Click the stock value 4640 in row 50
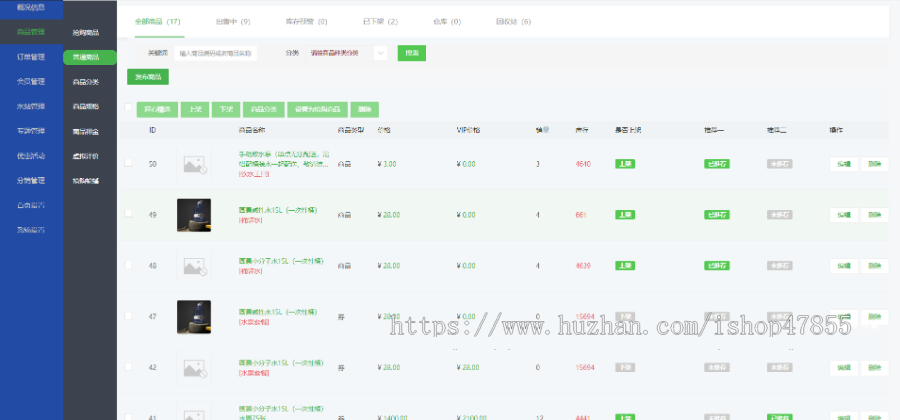 (x=583, y=164)
